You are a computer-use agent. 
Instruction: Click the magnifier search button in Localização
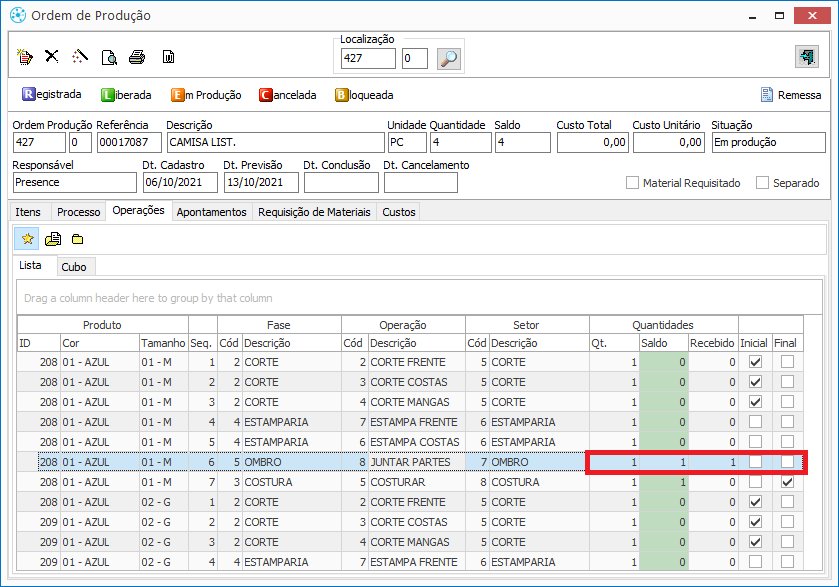(448, 58)
